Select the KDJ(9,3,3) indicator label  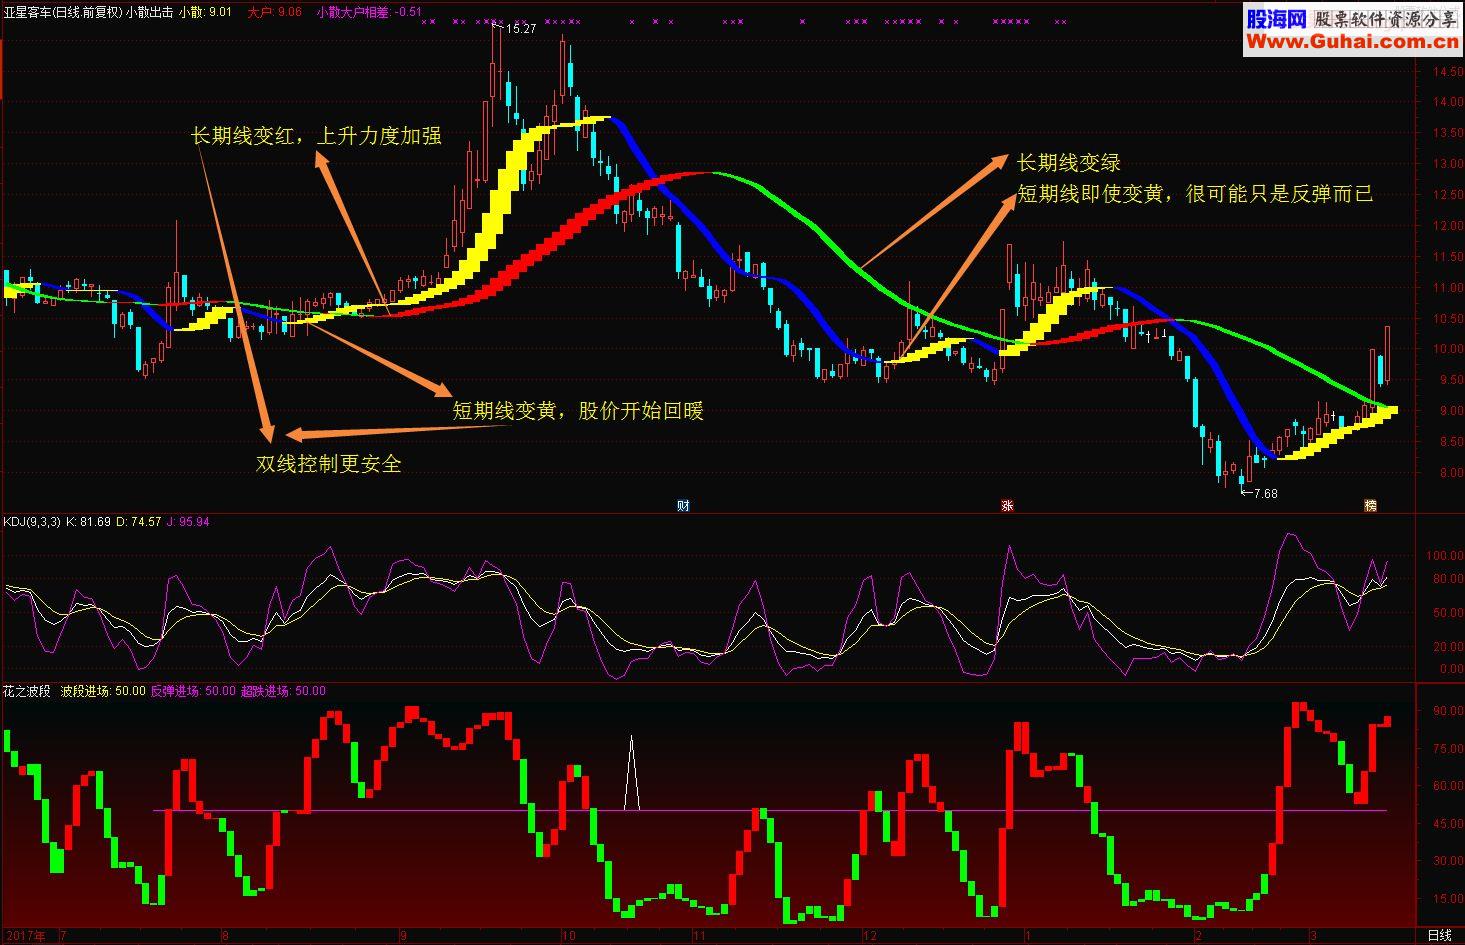pyautogui.click(x=32, y=522)
